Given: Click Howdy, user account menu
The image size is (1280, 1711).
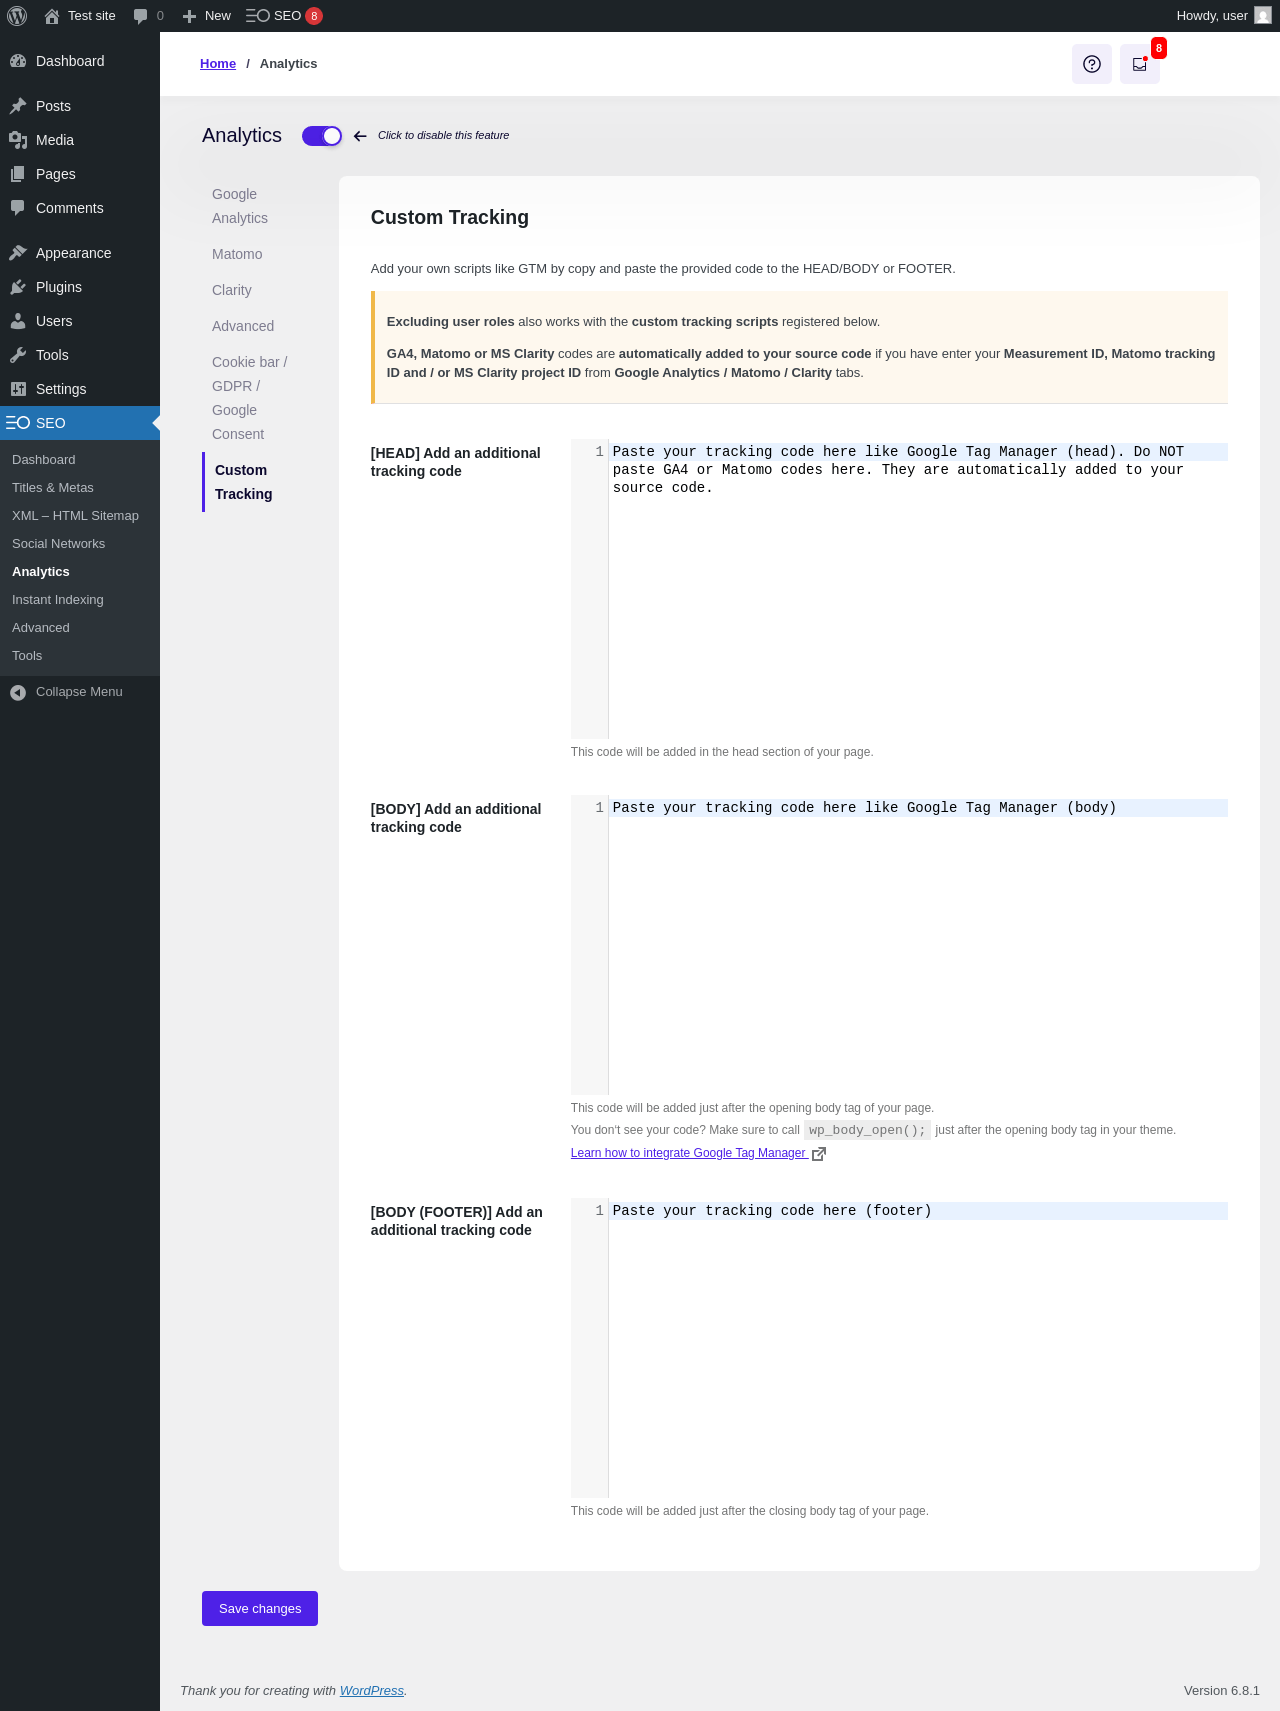Looking at the screenshot, I should [1224, 16].
